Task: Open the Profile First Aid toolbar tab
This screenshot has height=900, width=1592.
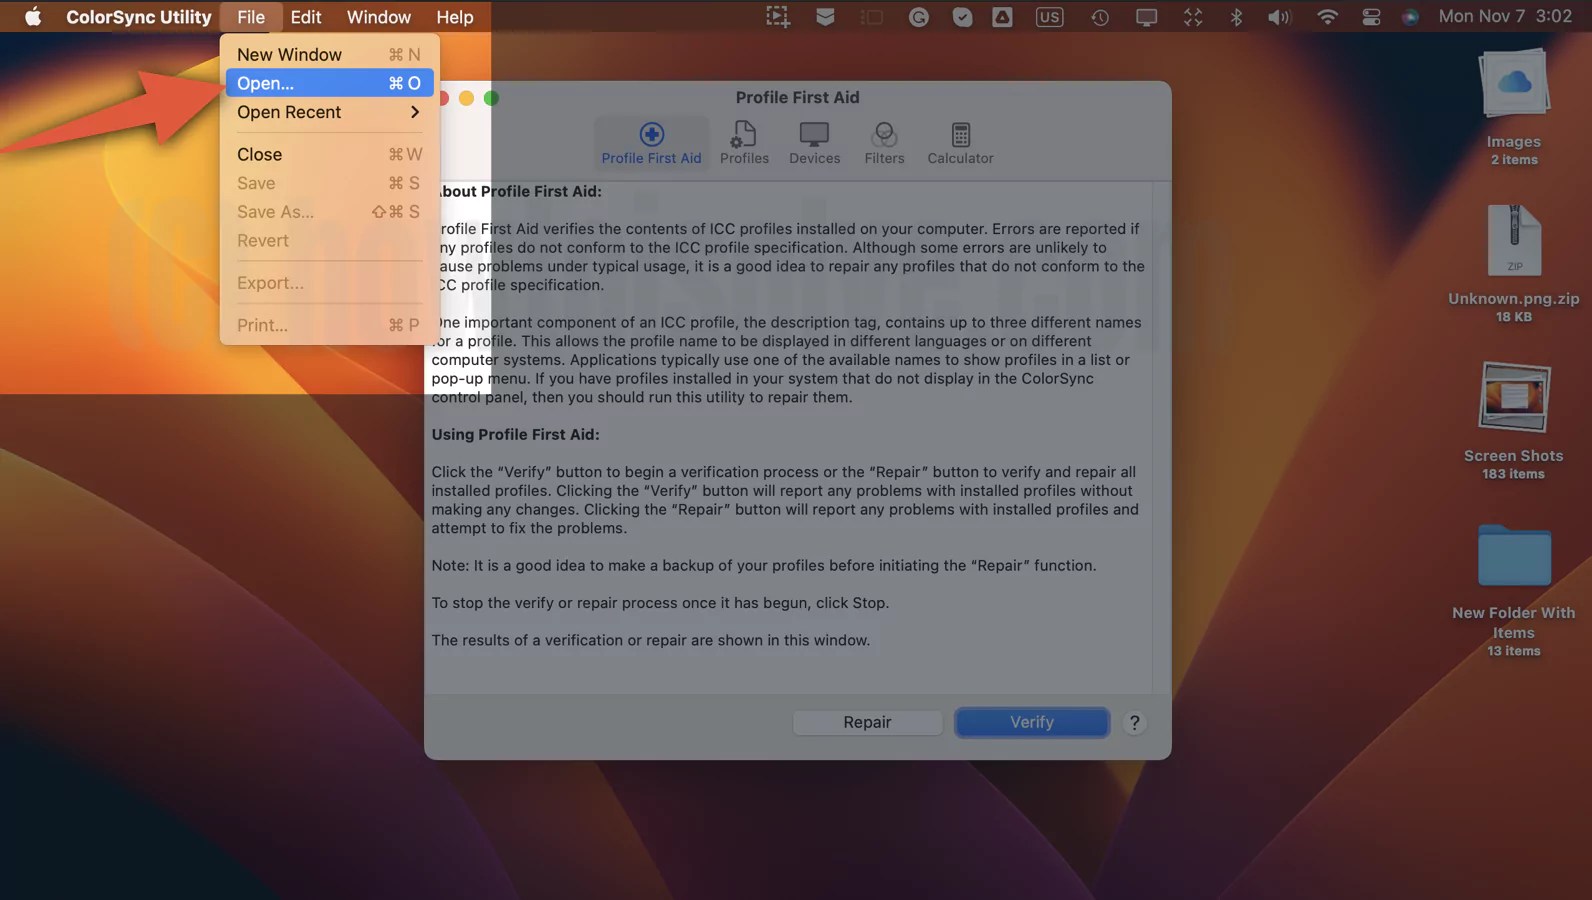Action: pyautogui.click(x=651, y=143)
